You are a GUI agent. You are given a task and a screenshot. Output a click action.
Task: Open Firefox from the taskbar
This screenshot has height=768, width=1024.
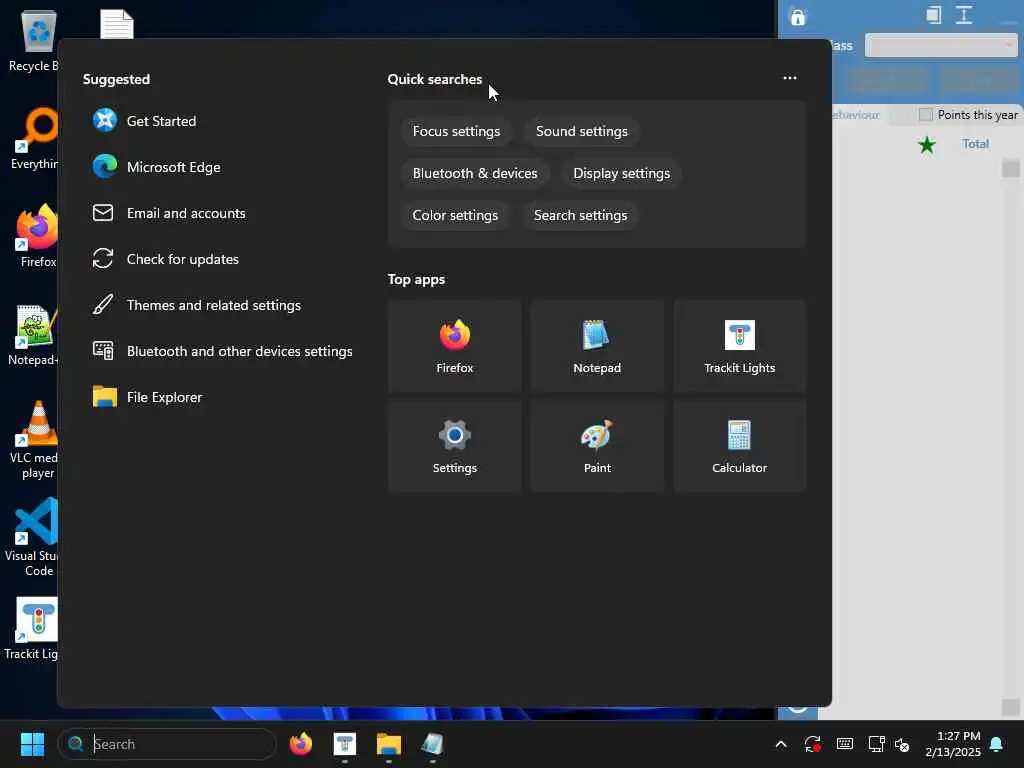pos(301,744)
